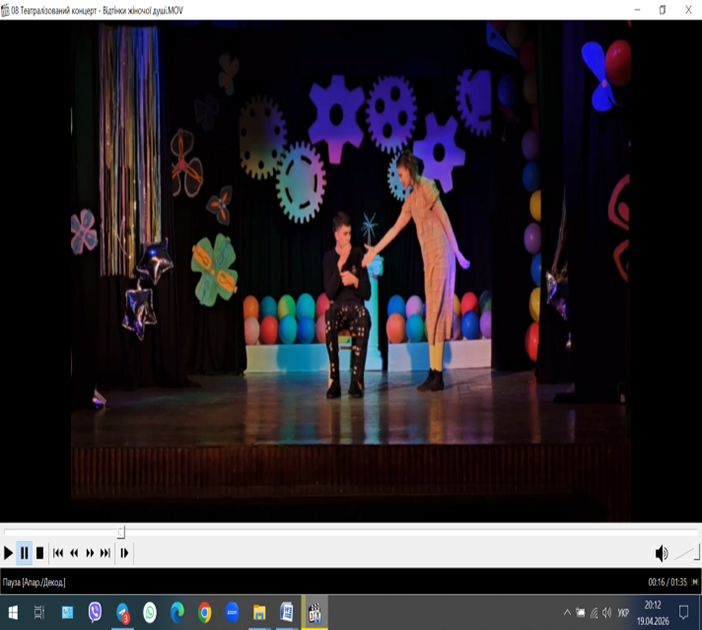Viewport: 702px width, 630px height.
Task: Skip to previous file in playlist
Action: tap(58, 553)
